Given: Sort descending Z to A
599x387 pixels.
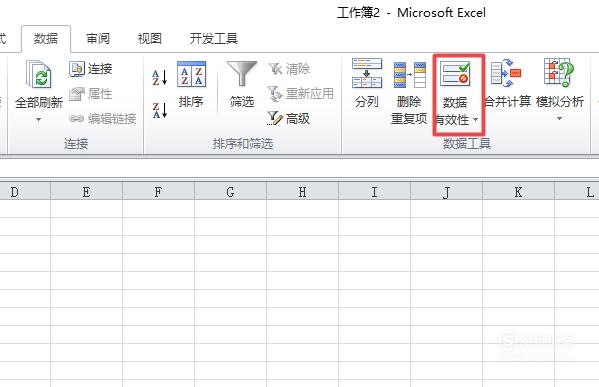Looking at the screenshot, I should pos(159,110).
